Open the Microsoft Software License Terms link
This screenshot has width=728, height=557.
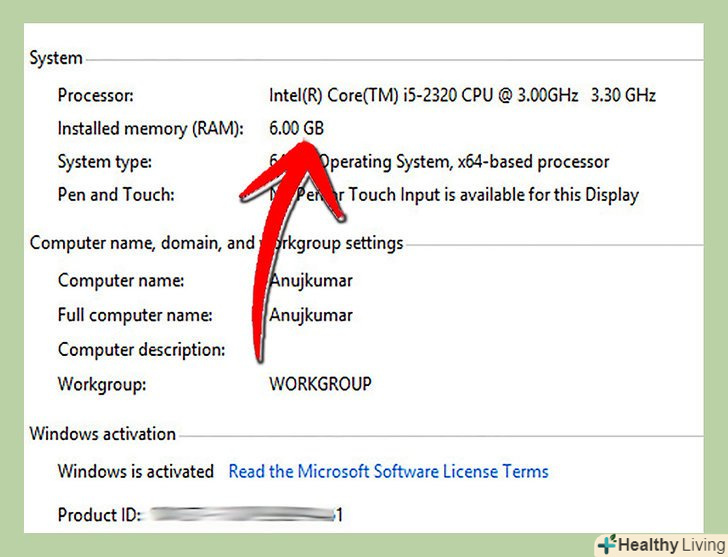[x=389, y=472]
